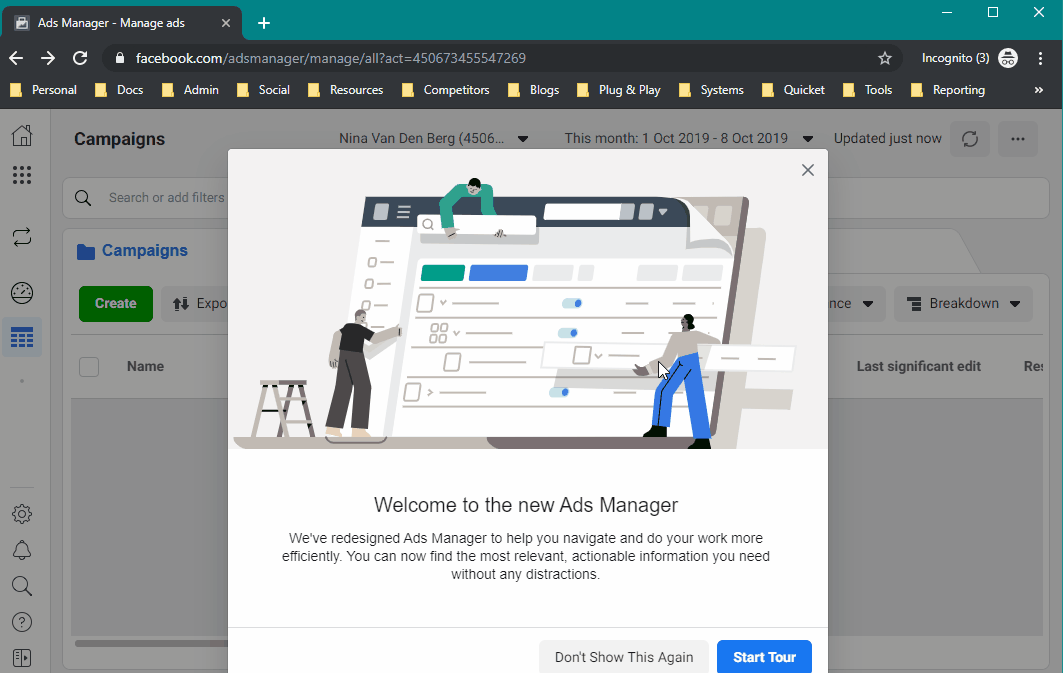Click the browser address bar URL

330,58
